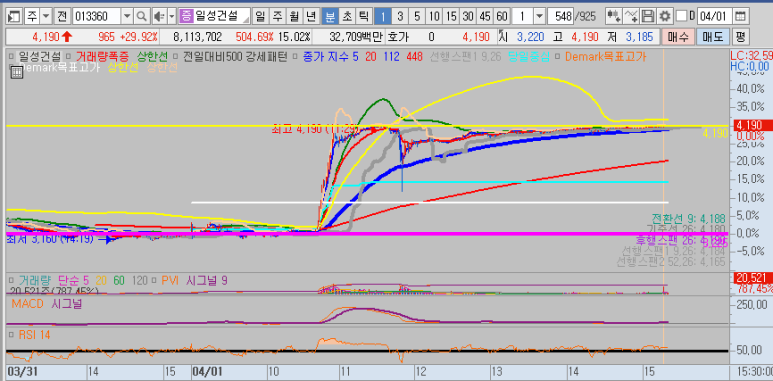The width and height of the screenshot is (773, 381).
Task: Click the 매수 buy button
Action: coord(678,37)
